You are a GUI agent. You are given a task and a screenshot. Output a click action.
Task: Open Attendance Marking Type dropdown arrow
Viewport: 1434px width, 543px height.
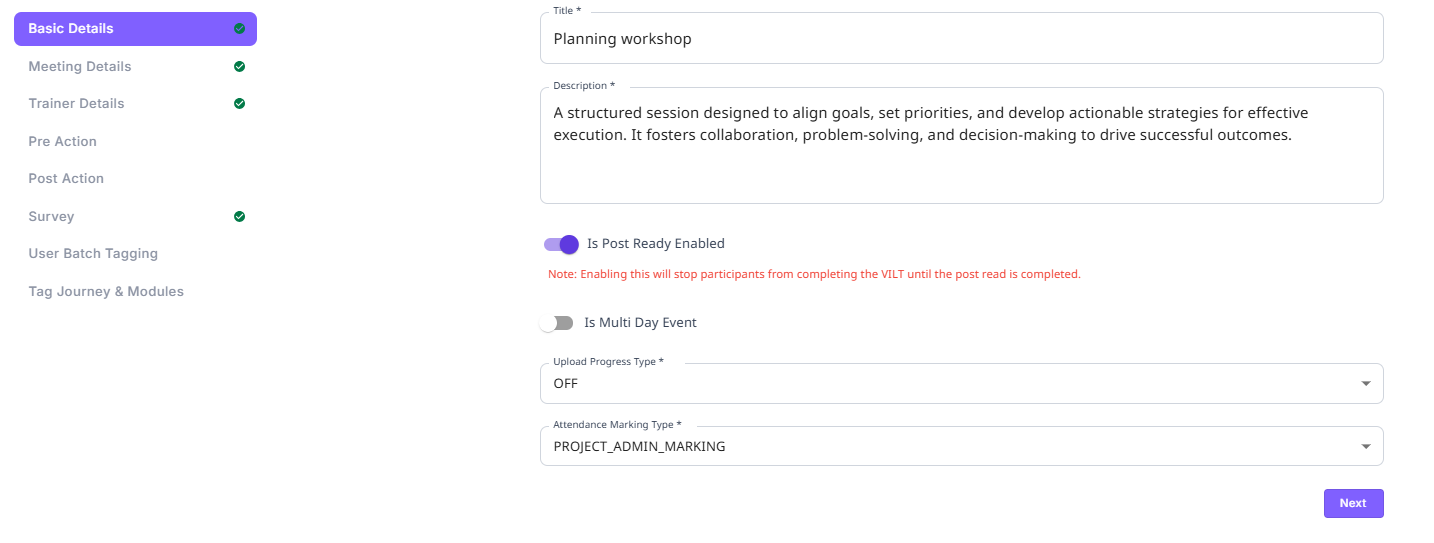pos(1366,447)
